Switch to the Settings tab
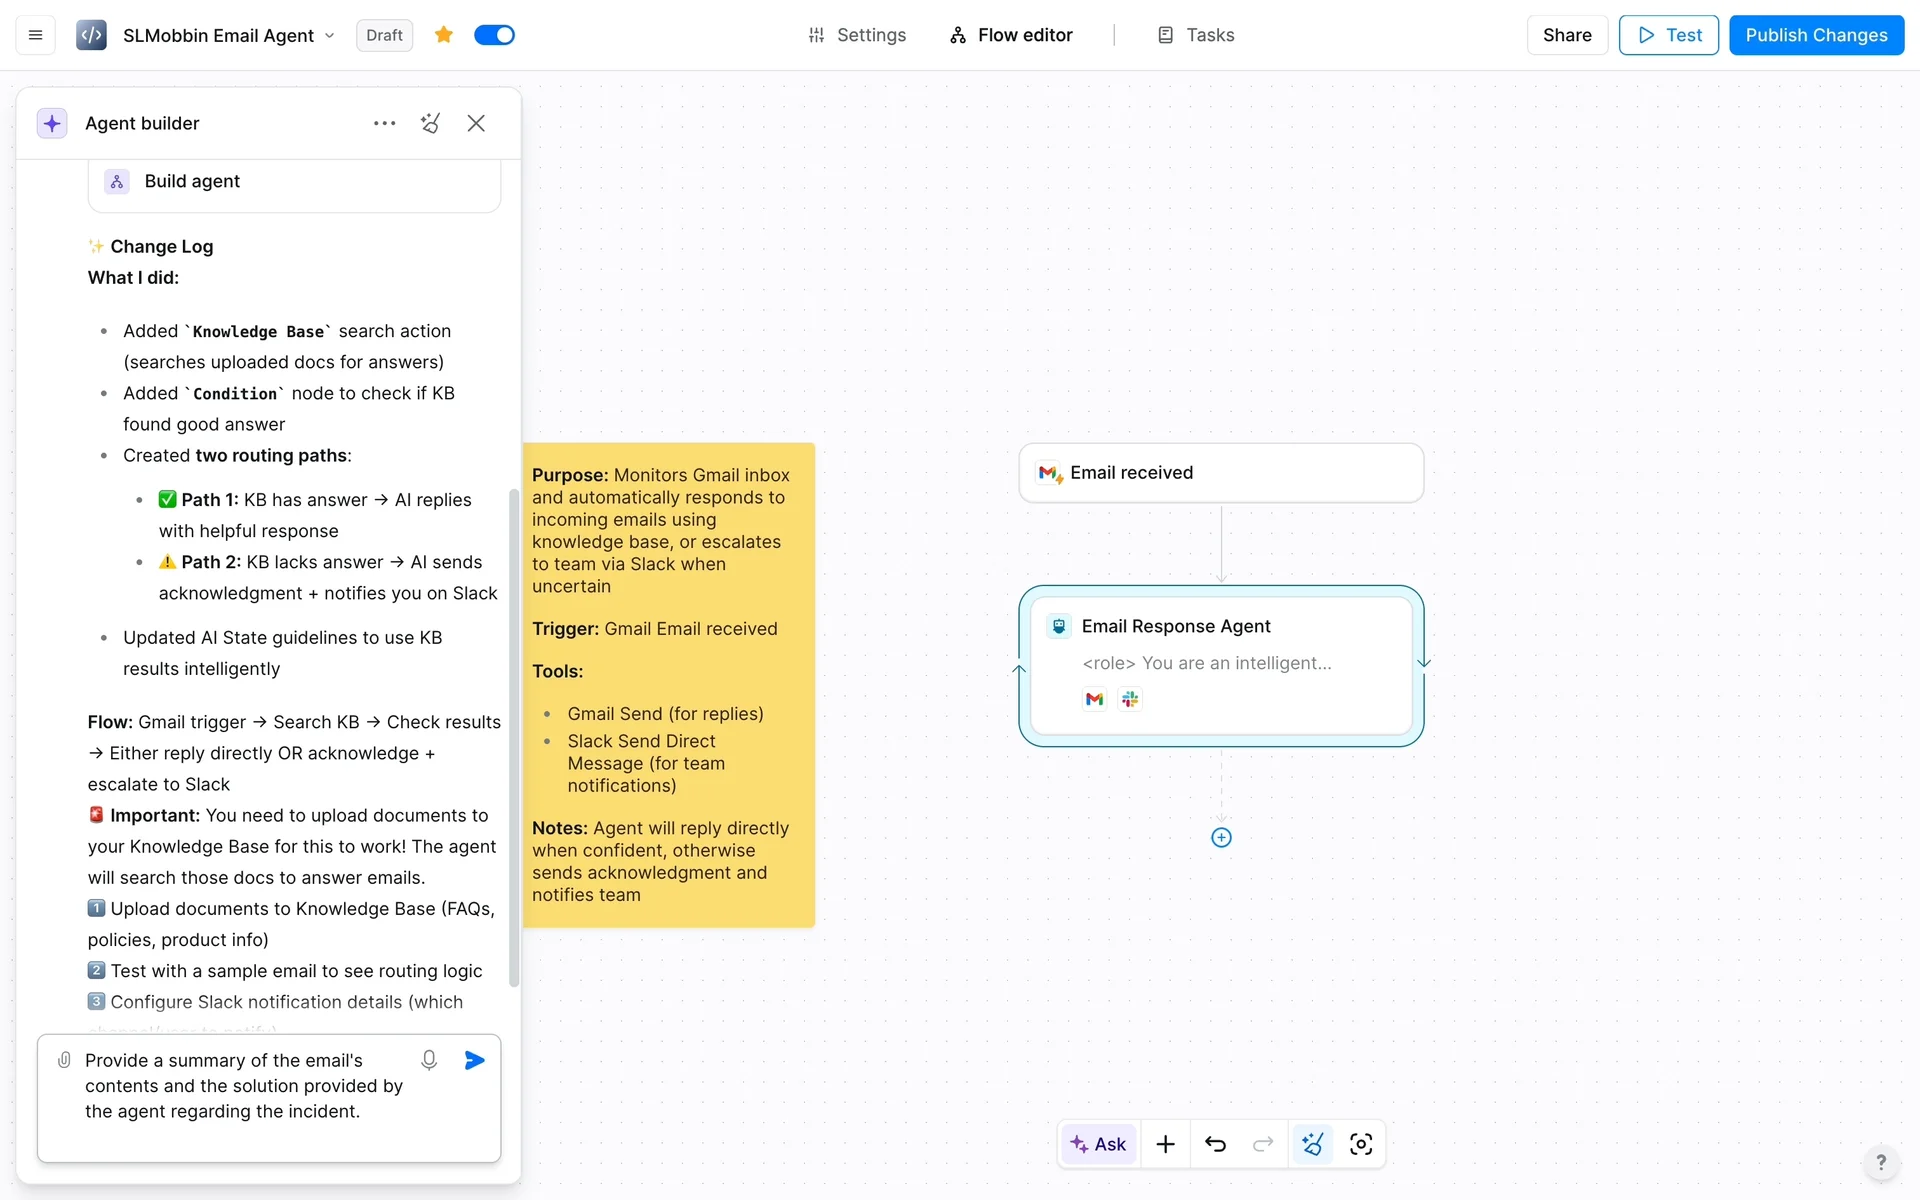The height and width of the screenshot is (1200, 1920). pos(857,35)
